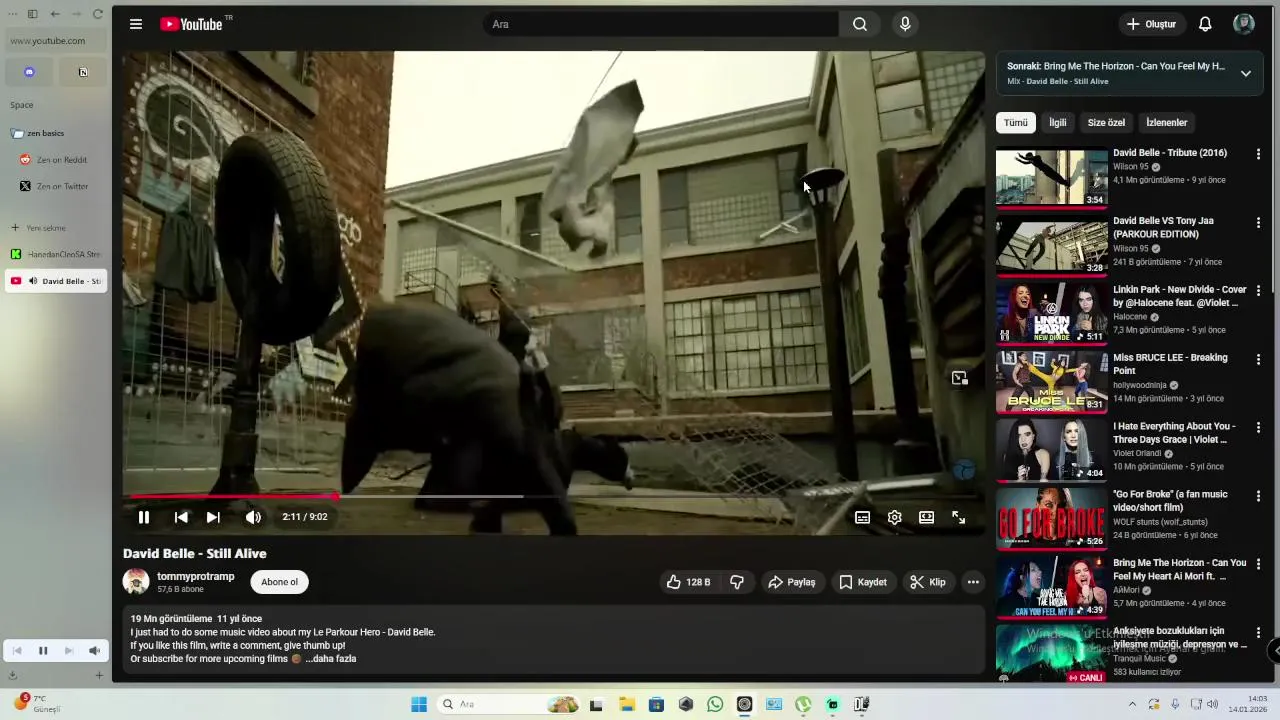The width and height of the screenshot is (1280, 720).
Task: Select the İzlenenler filter chip
Action: 1167,122
